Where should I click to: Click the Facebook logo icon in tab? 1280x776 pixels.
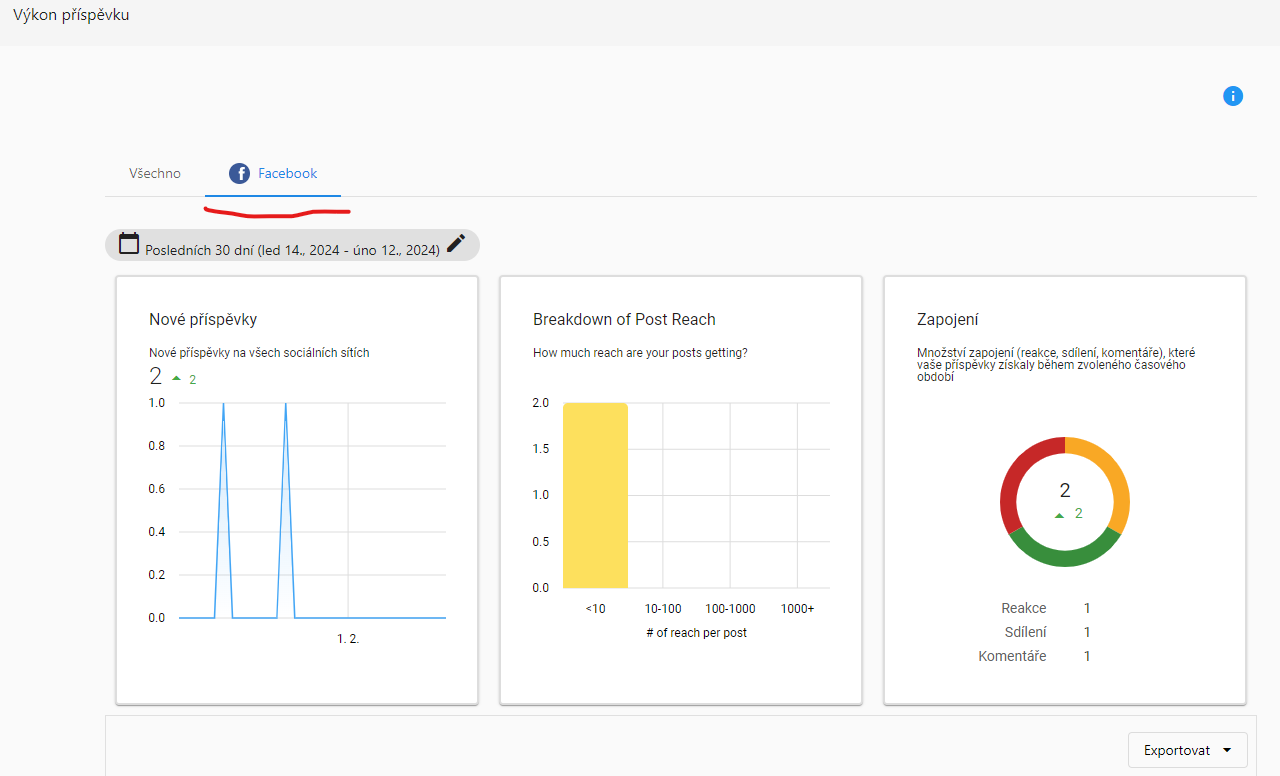tap(239, 174)
